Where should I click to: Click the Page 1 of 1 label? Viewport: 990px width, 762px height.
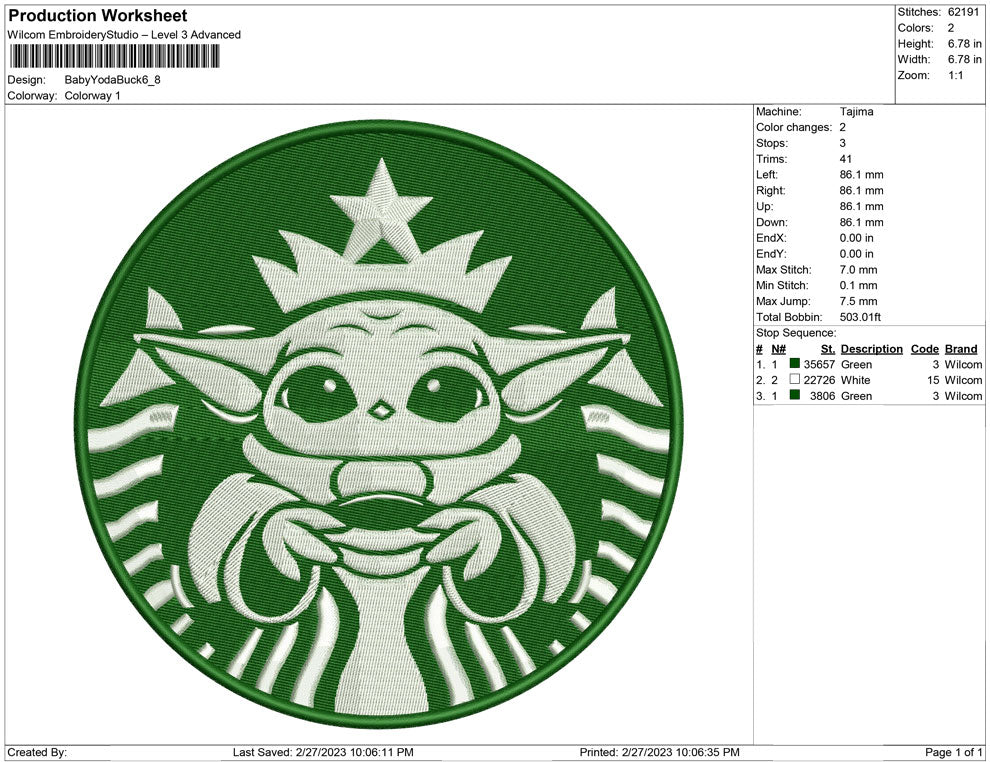953,752
